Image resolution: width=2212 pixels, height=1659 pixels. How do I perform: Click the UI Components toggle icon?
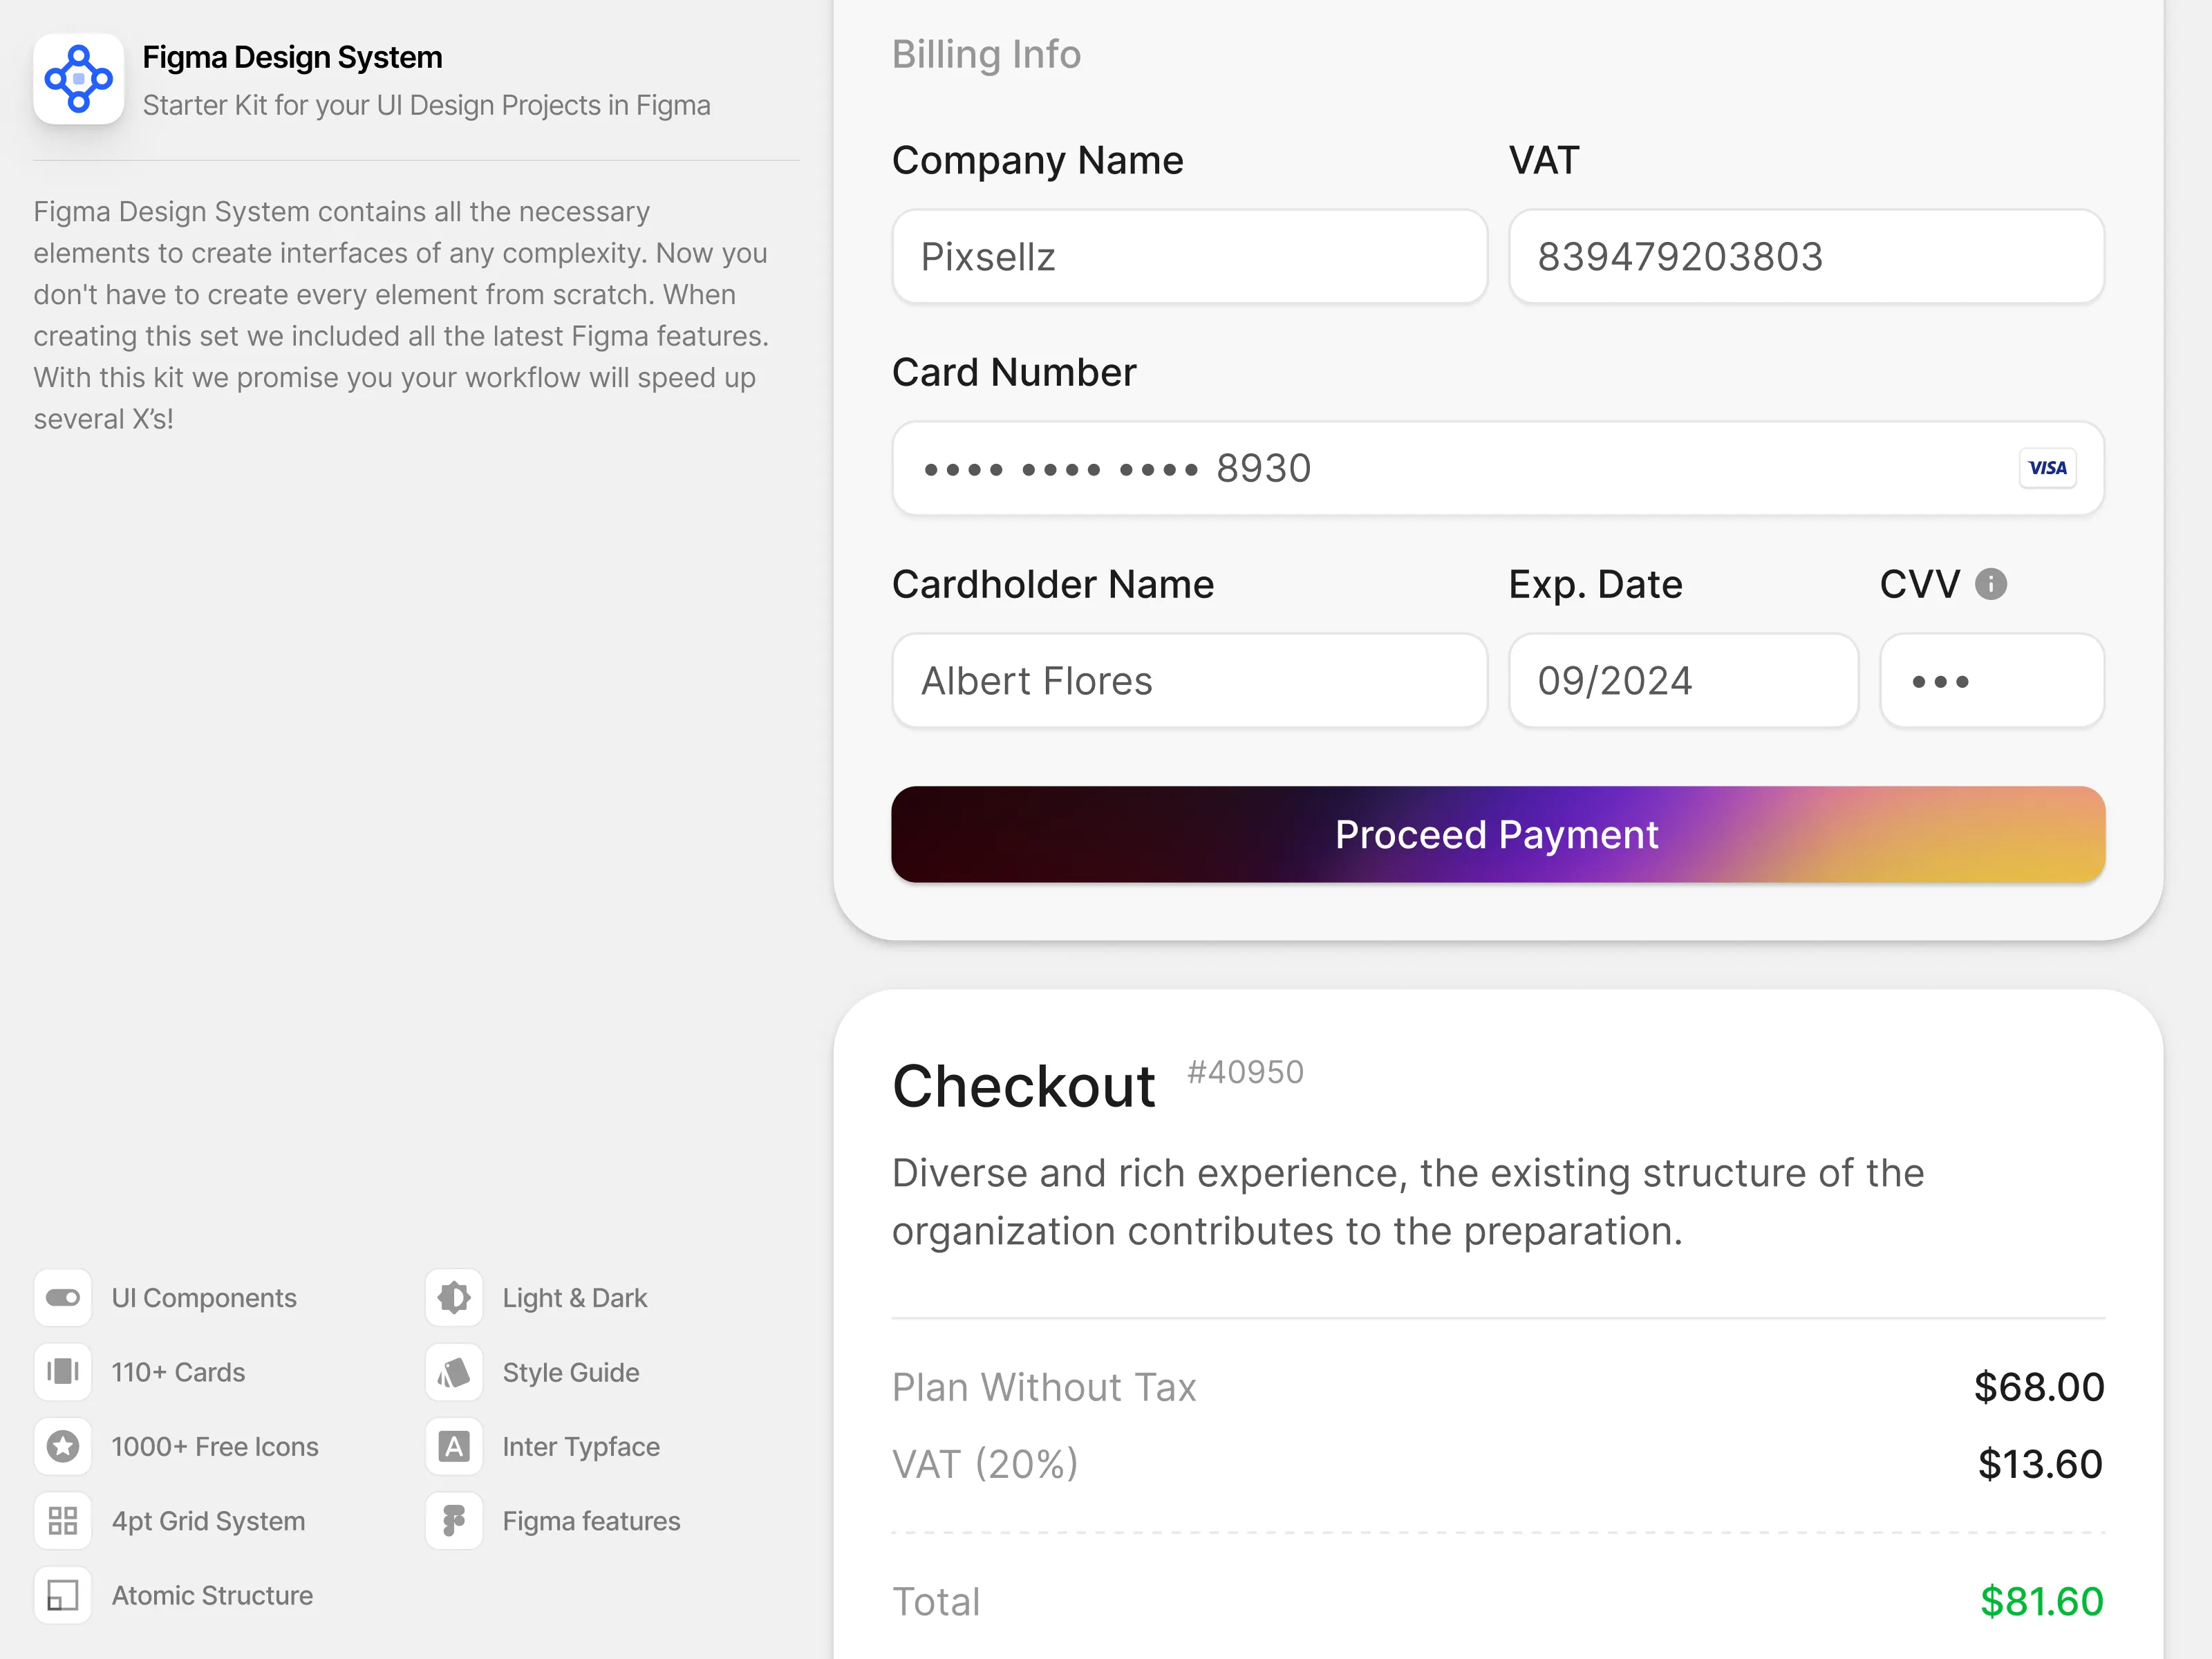(63, 1297)
